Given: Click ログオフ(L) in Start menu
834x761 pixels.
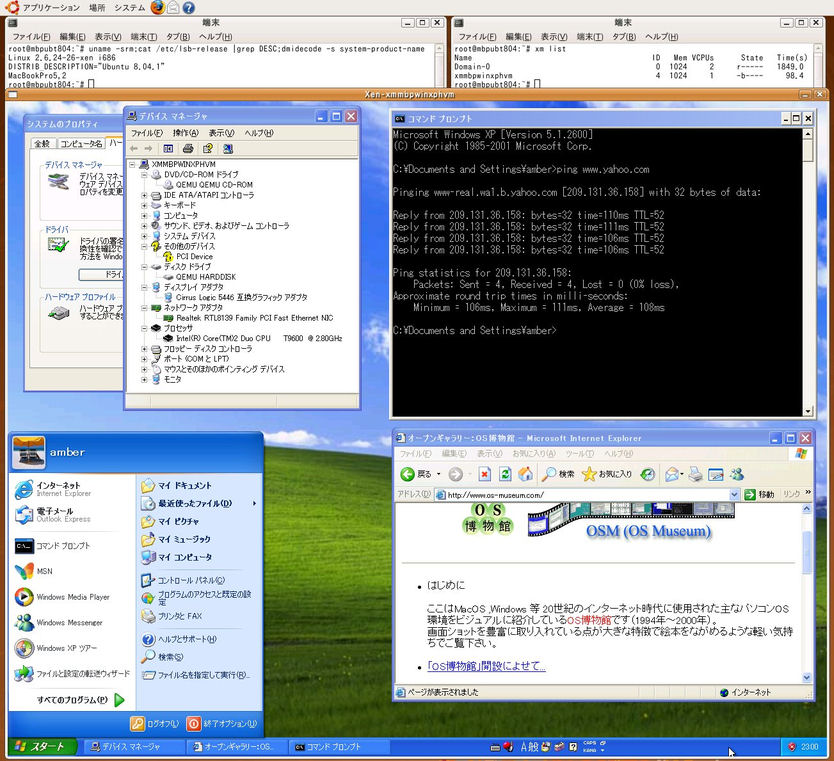Looking at the screenshot, I should tap(155, 723).
